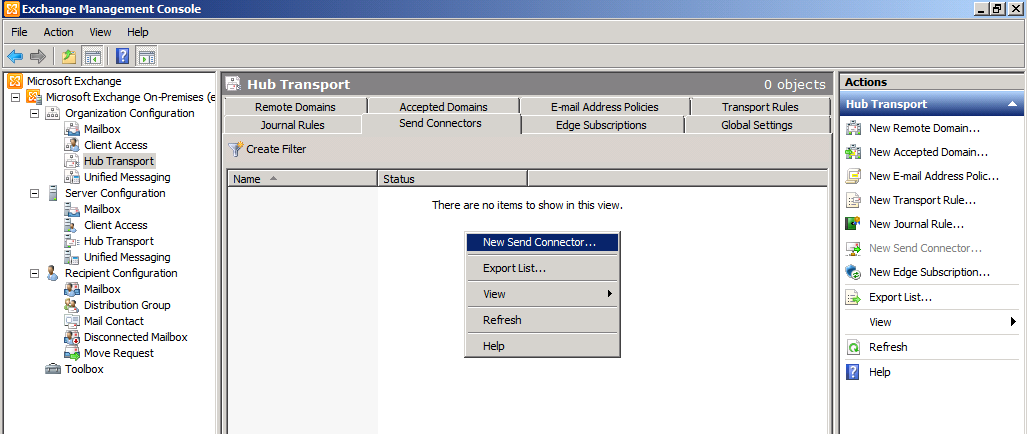
Task: Switch to E-mail Address Policies tab
Action: click(605, 107)
